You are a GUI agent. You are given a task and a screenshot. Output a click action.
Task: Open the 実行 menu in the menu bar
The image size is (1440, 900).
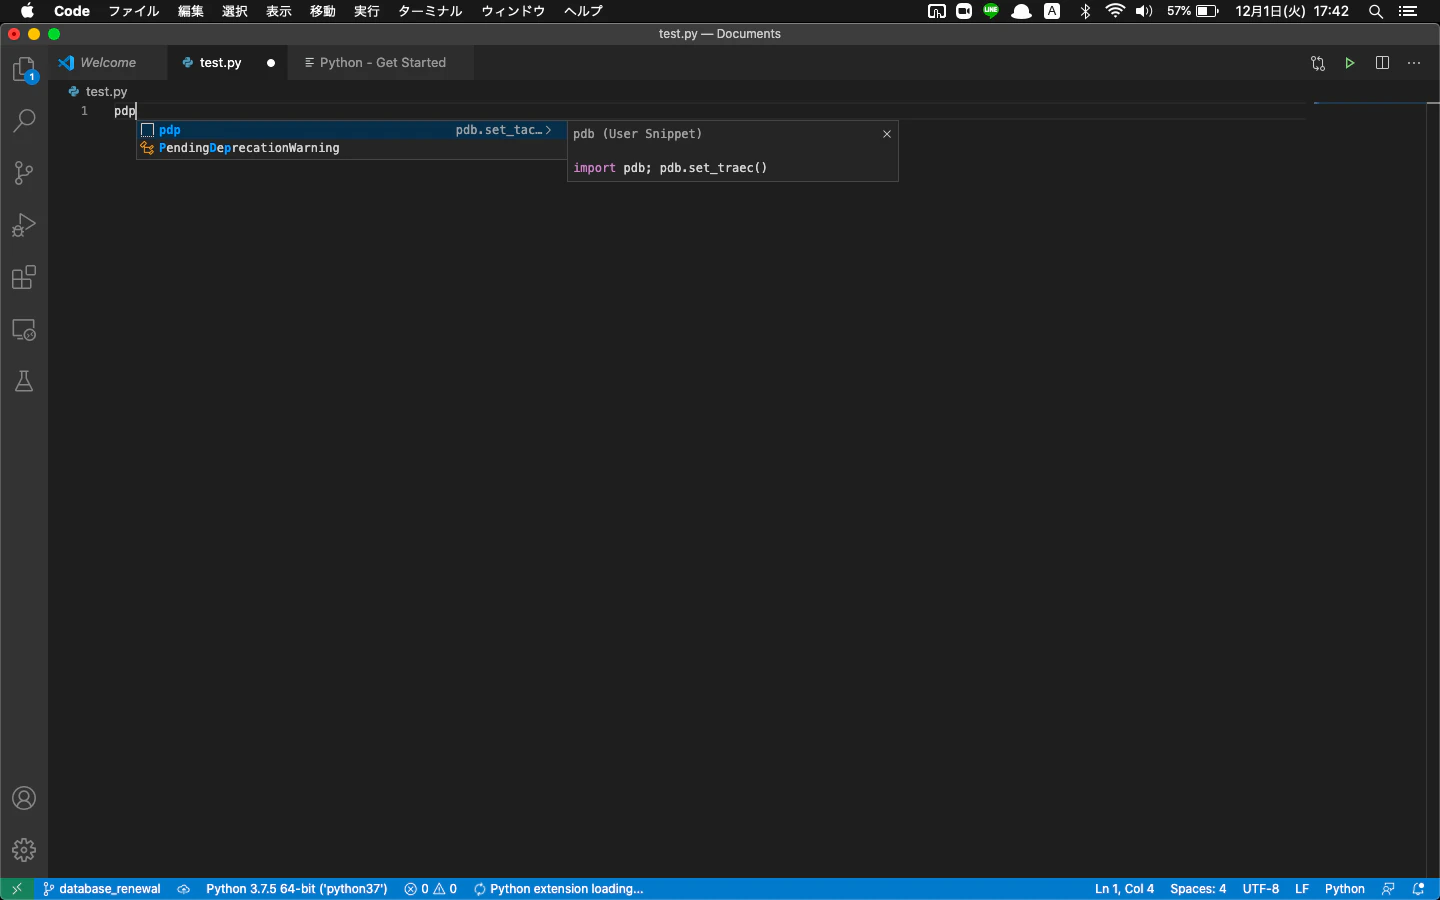[x=367, y=11]
